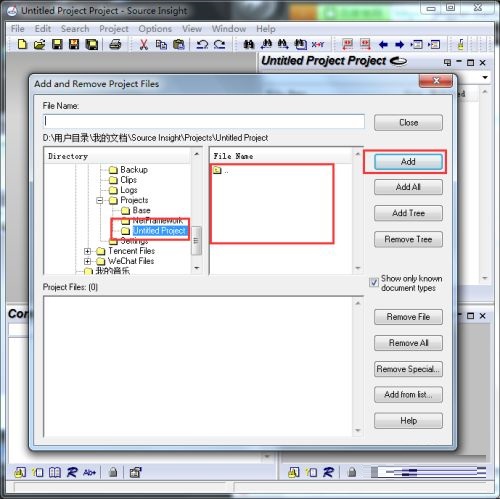Click the File Name input field
Screen dimensions: 500x499
click(204, 121)
